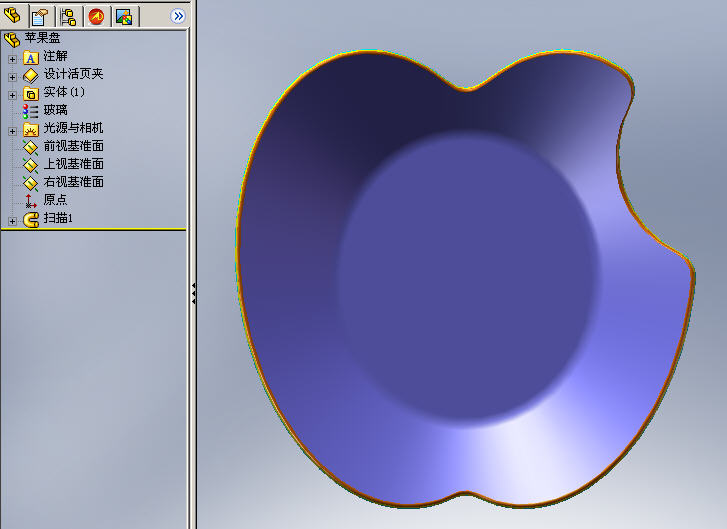
Task: Select the 右视基准面 right plane
Action: 73,182
